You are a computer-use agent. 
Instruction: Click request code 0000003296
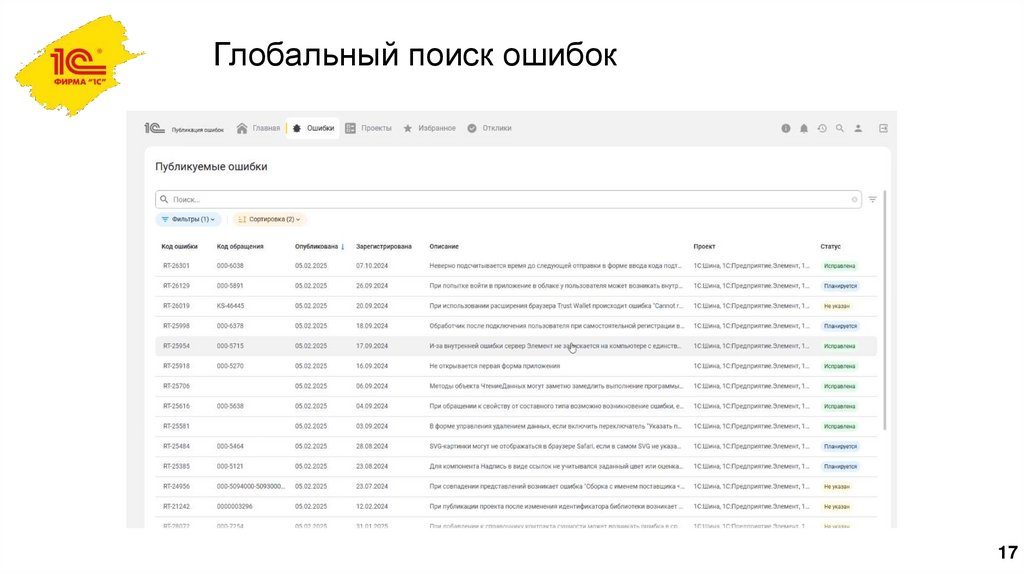[234, 506]
